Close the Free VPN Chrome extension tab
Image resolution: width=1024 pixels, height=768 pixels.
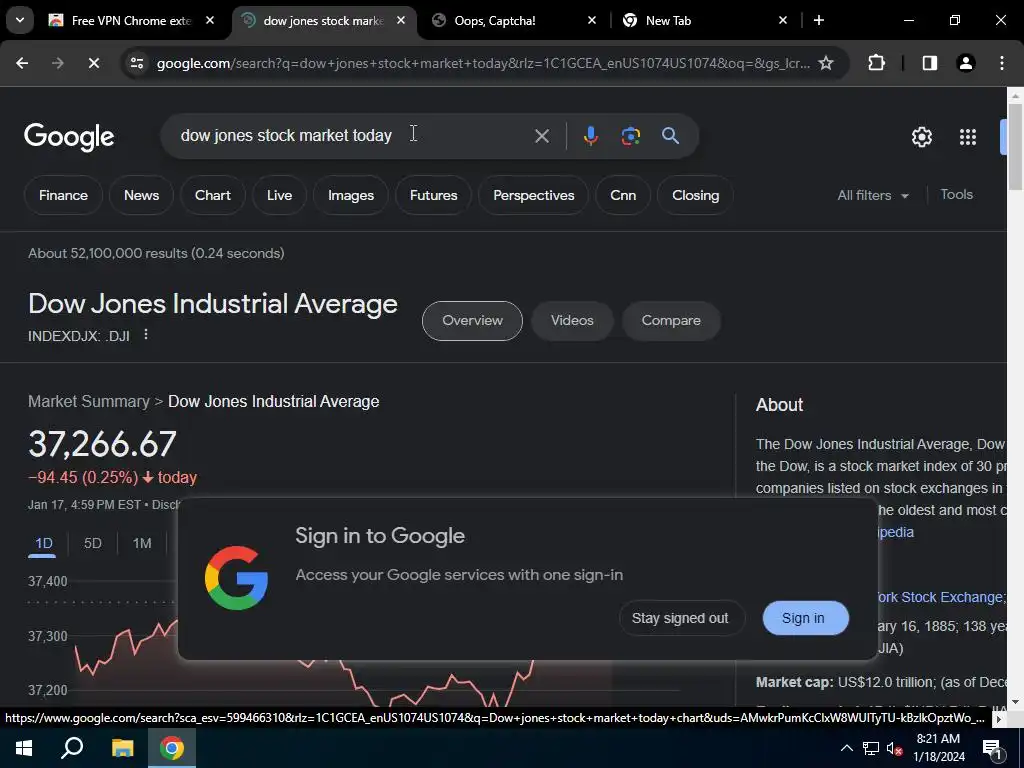210,20
